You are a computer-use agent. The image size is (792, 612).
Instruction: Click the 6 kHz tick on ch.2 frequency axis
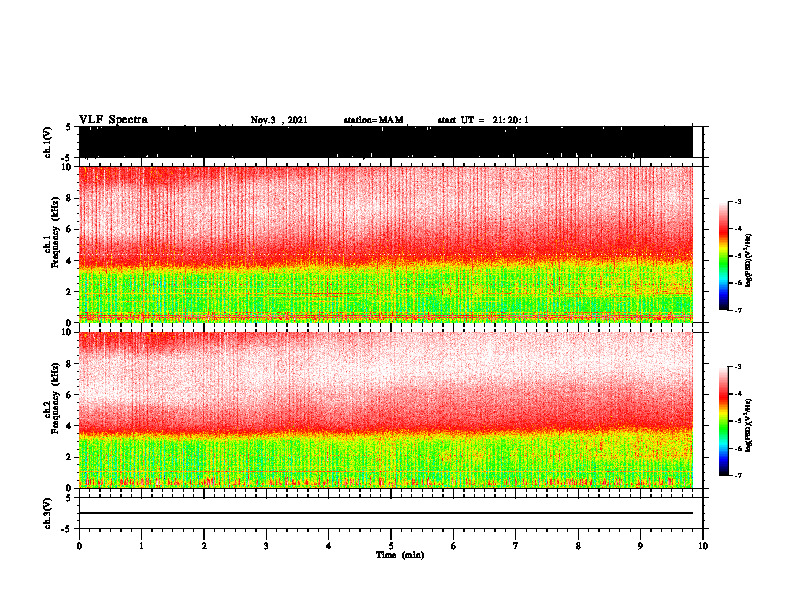click(x=70, y=395)
